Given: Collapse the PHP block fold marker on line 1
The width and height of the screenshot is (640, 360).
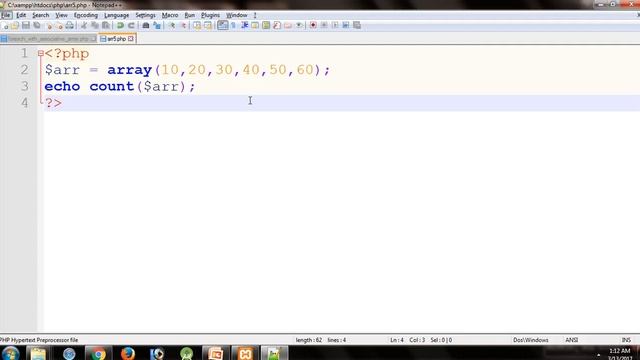Looking at the screenshot, I should (x=40, y=53).
